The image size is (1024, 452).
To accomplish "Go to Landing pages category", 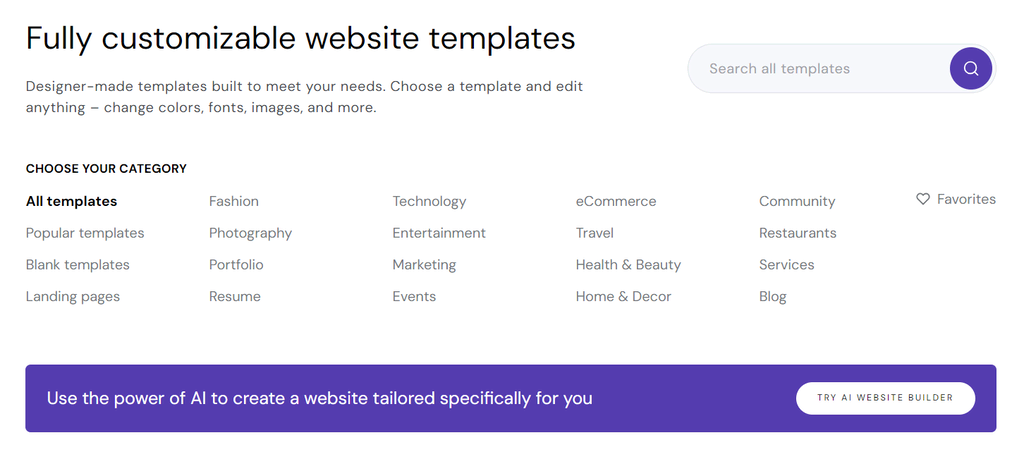I will pyautogui.click(x=73, y=297).
